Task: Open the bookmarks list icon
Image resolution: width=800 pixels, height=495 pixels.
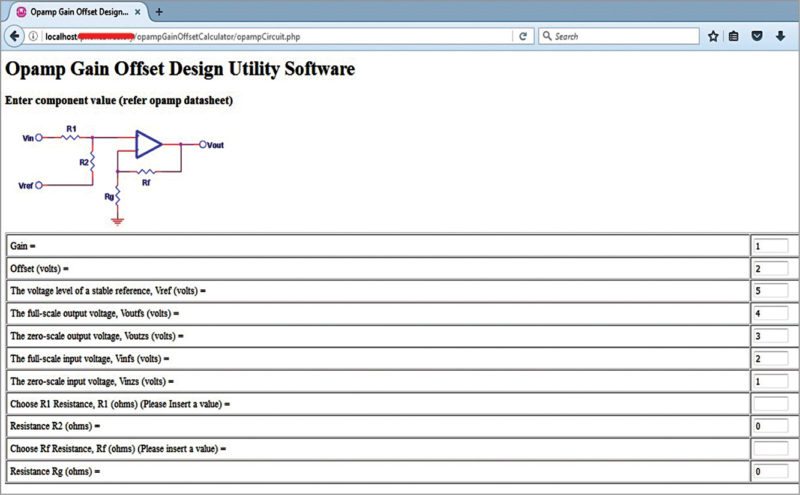Action: click(733, 36)
